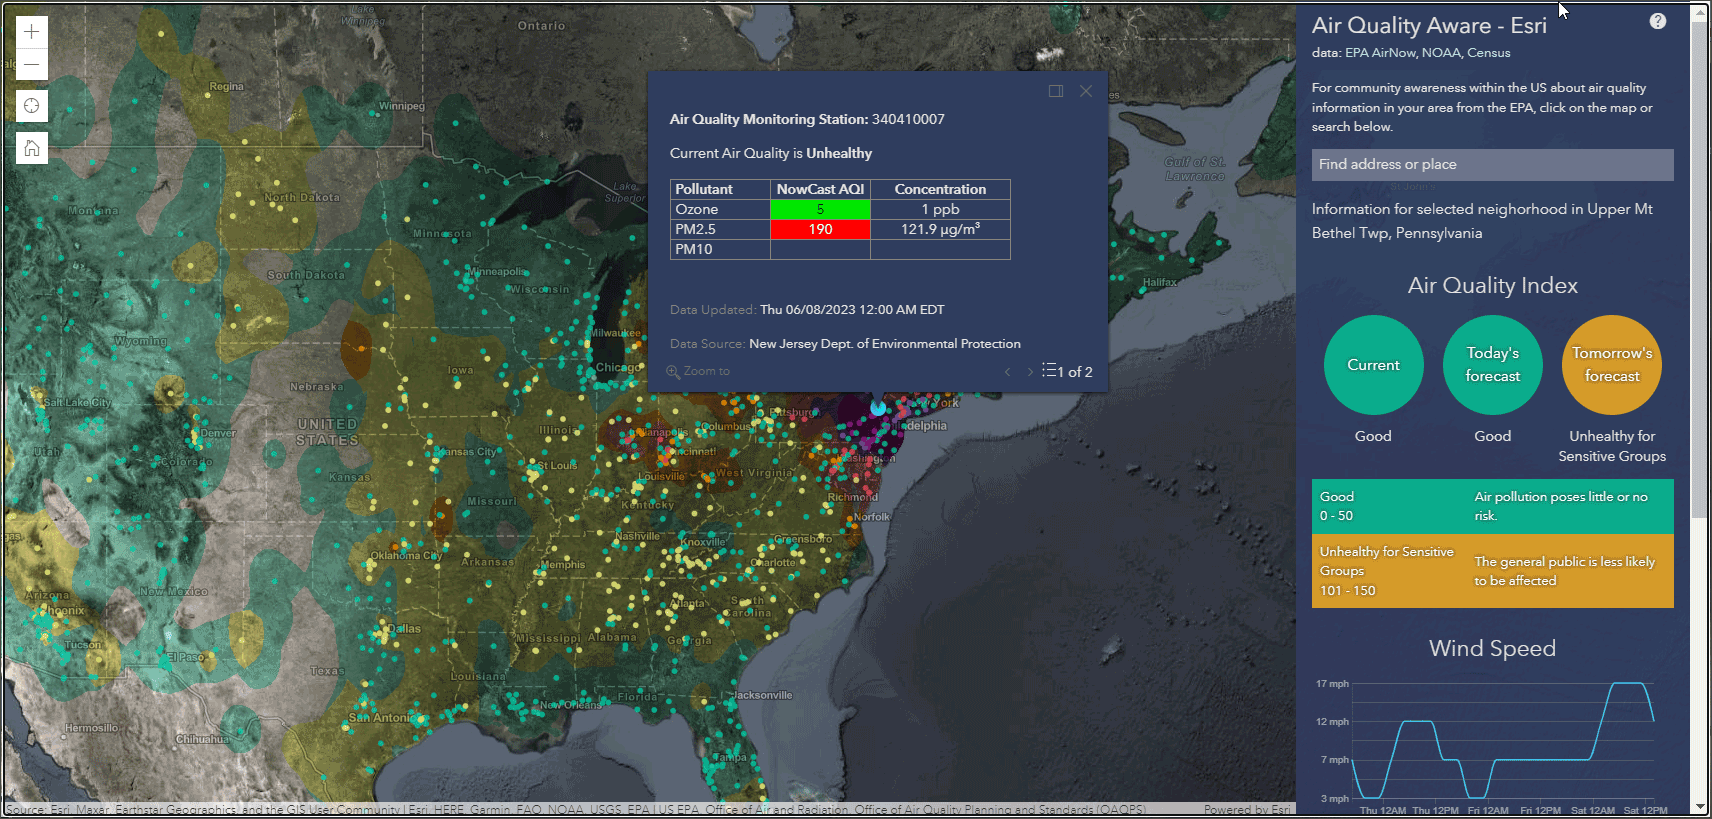This screenshot has height=819, width=1712.
Task: Open the 1 of 2 feature list
Action: (x=1067, y=371)
